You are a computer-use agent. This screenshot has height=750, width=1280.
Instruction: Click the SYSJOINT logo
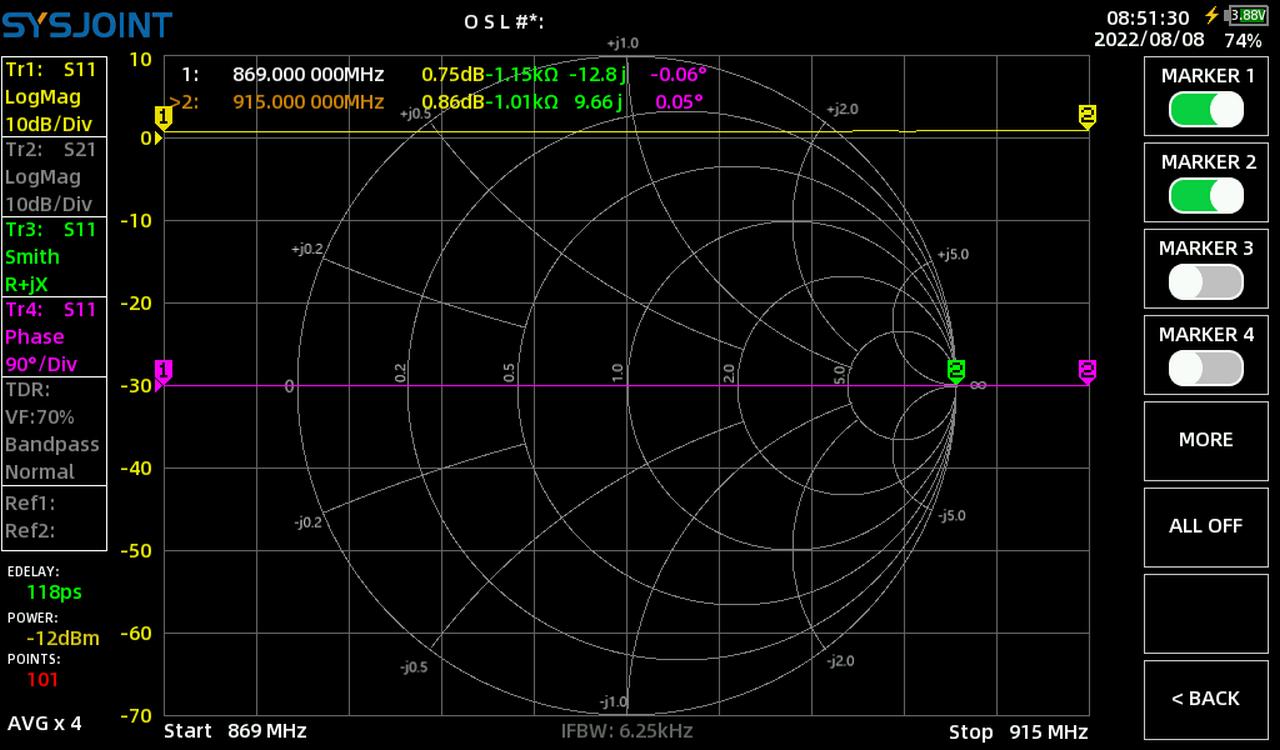point(87,25)
